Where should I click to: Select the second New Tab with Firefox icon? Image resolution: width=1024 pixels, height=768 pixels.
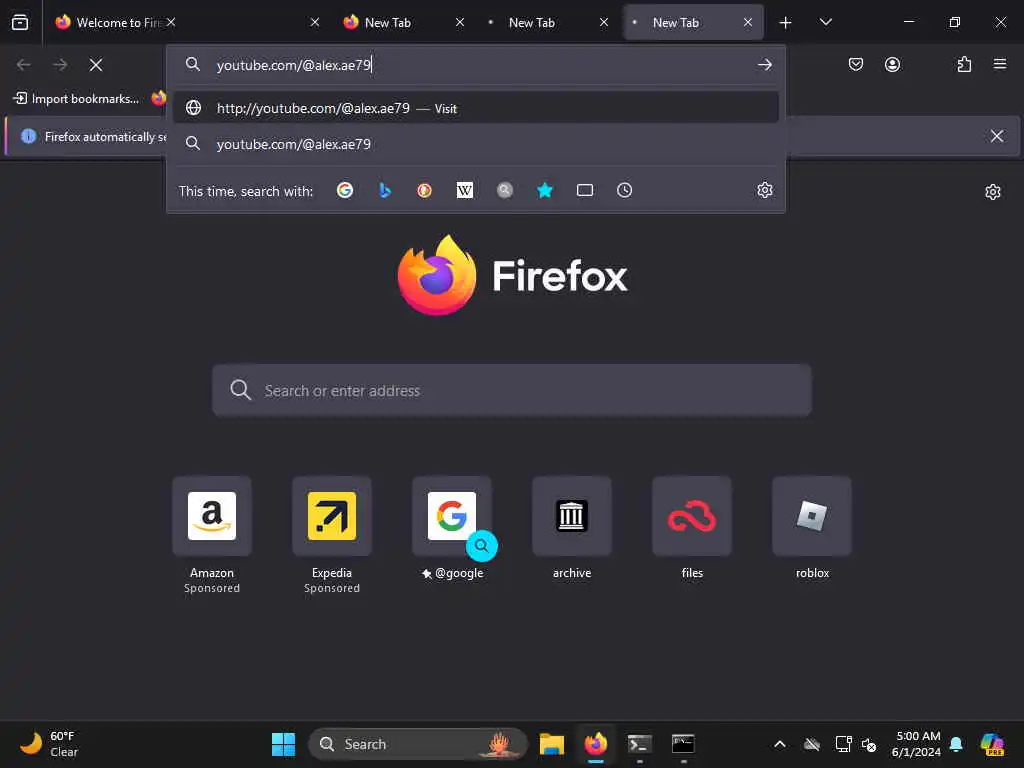pos(388,22)
